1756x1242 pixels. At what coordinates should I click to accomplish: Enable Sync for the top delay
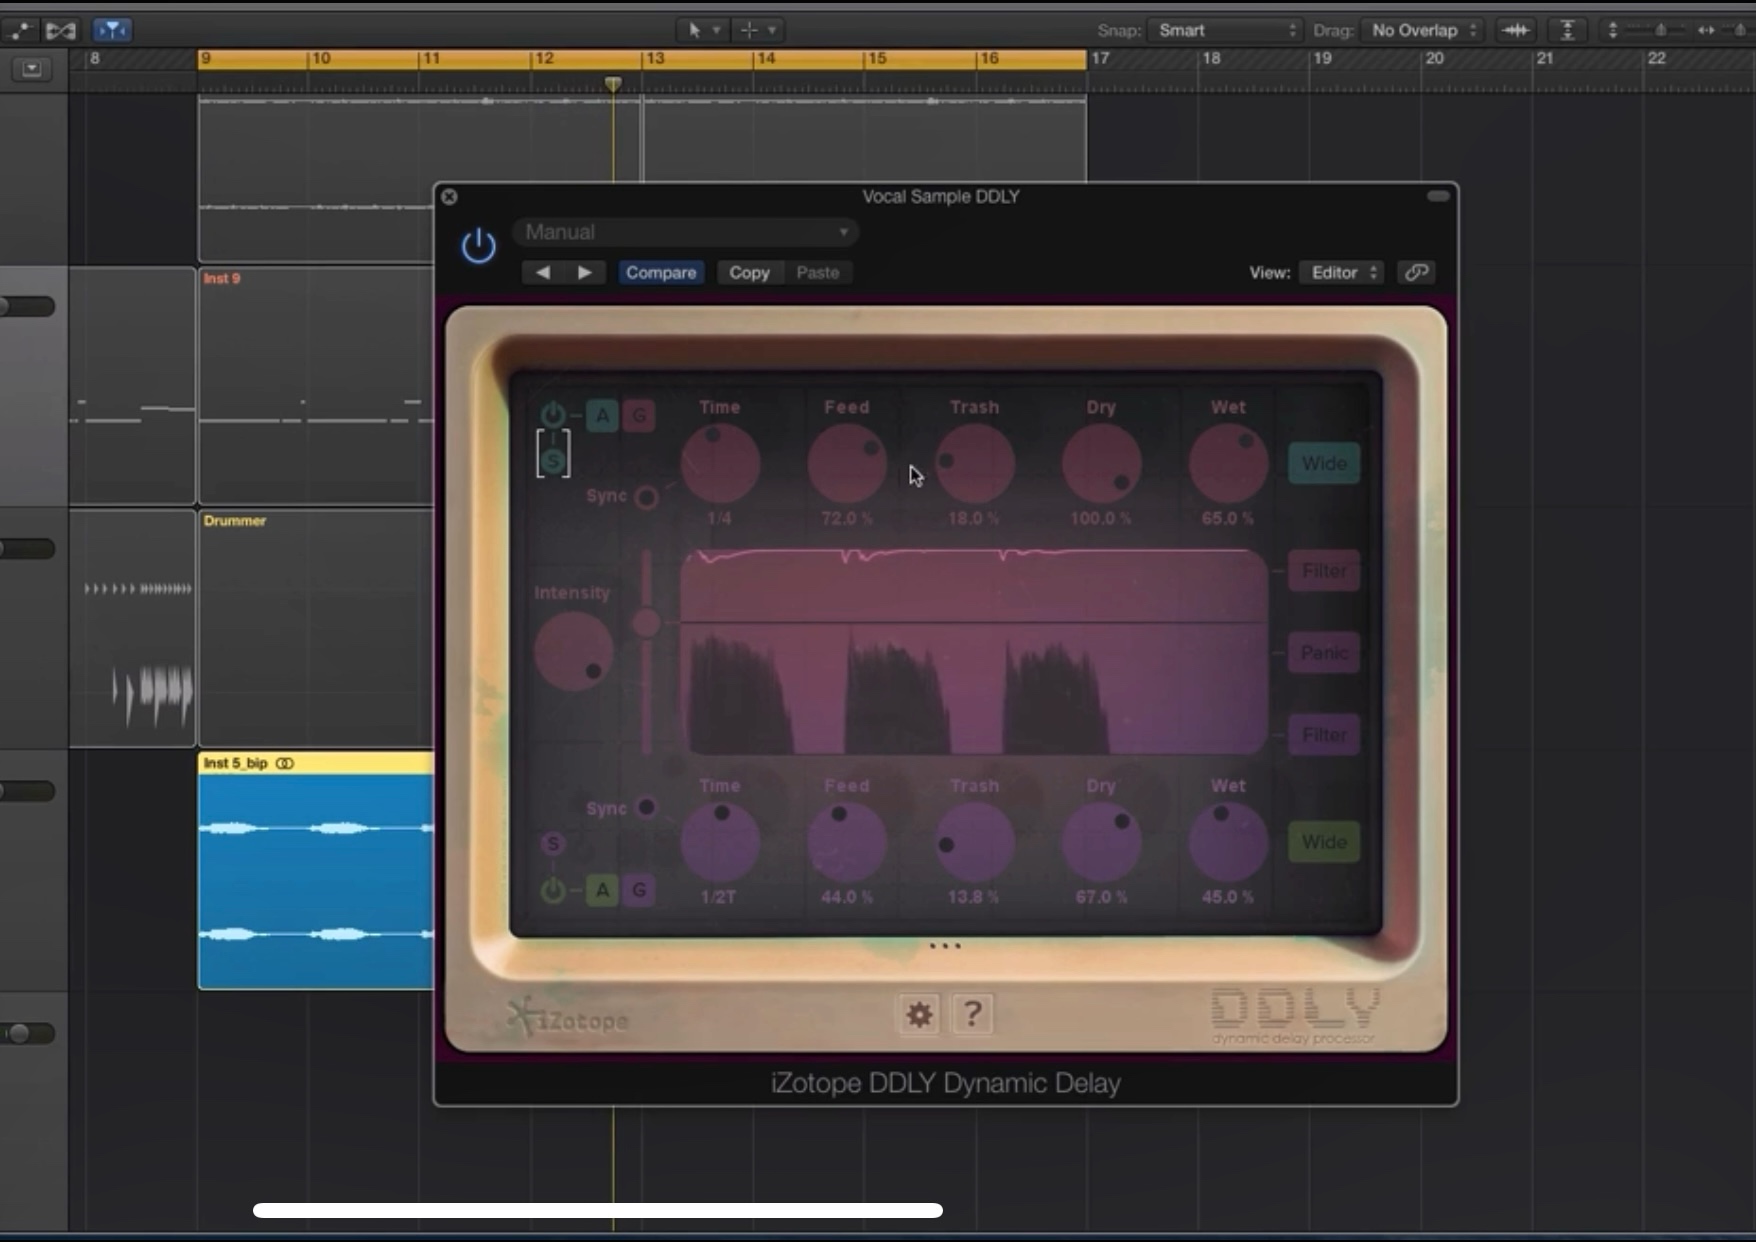pyautogui.click(x=647, y=497)
